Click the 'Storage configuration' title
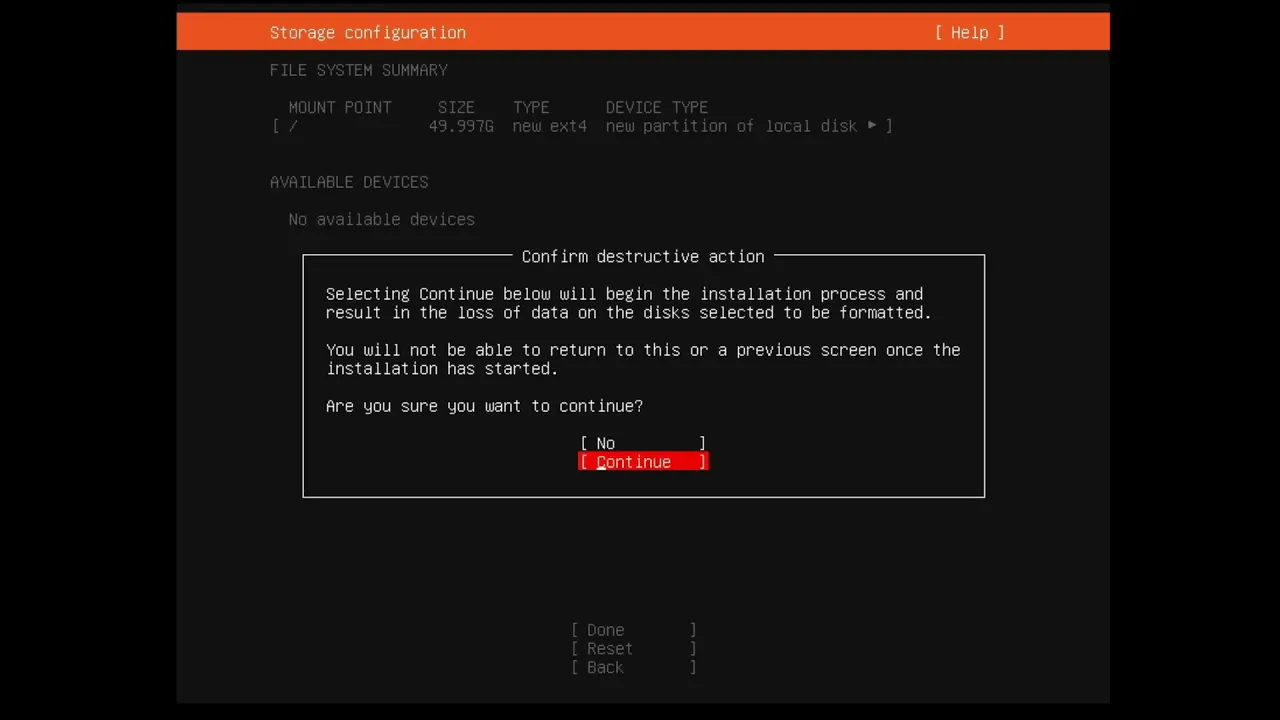Screen dimensions: 1280x720 [x=368, y=33]
